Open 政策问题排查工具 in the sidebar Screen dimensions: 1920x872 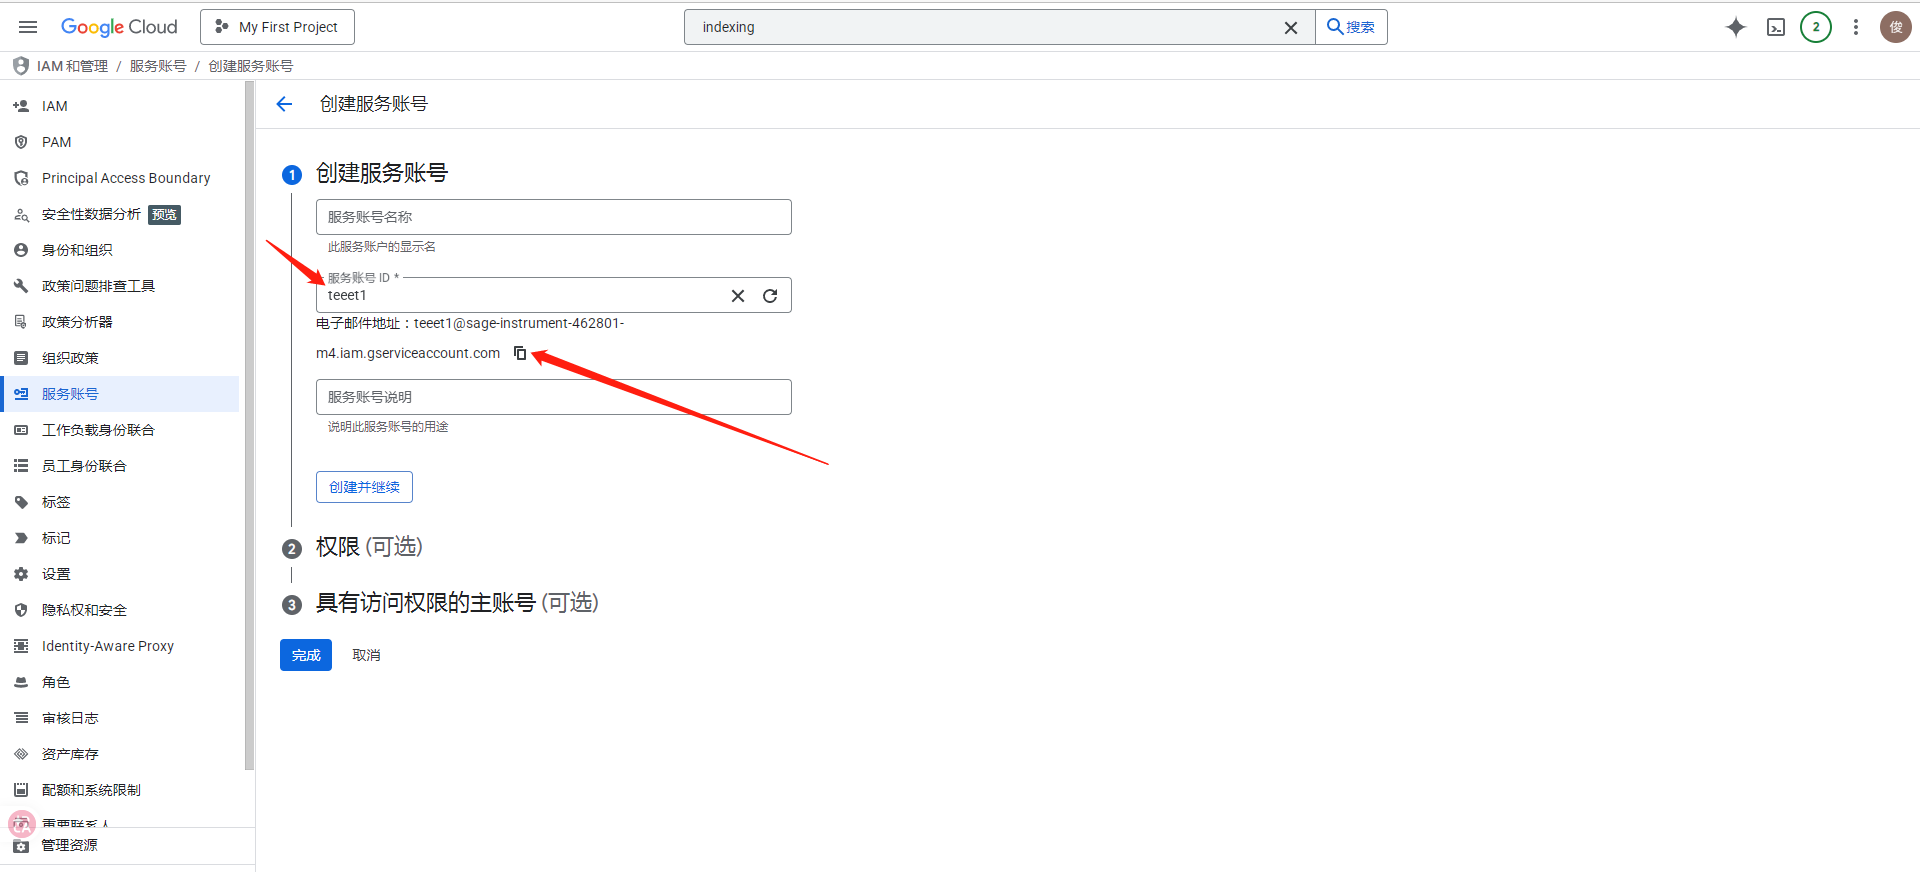tap(120, 286)
